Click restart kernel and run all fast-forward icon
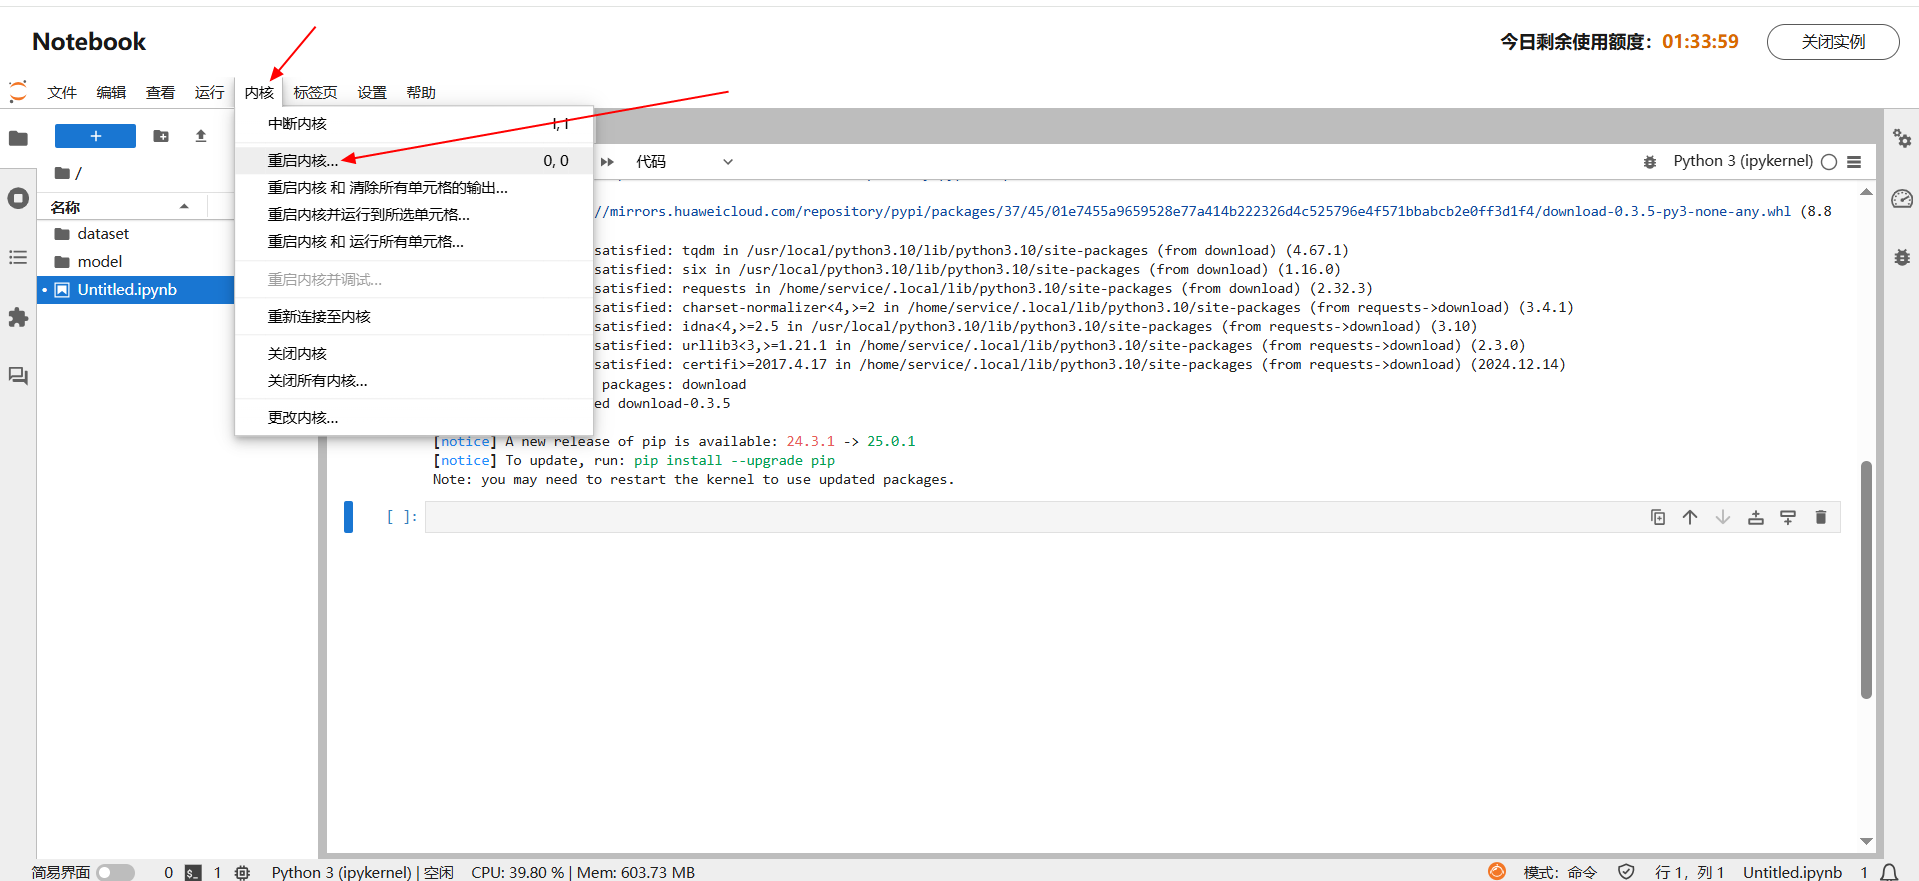Image resolution: width=1919 pixels, height=881 pixels. [x=607, y=162]
